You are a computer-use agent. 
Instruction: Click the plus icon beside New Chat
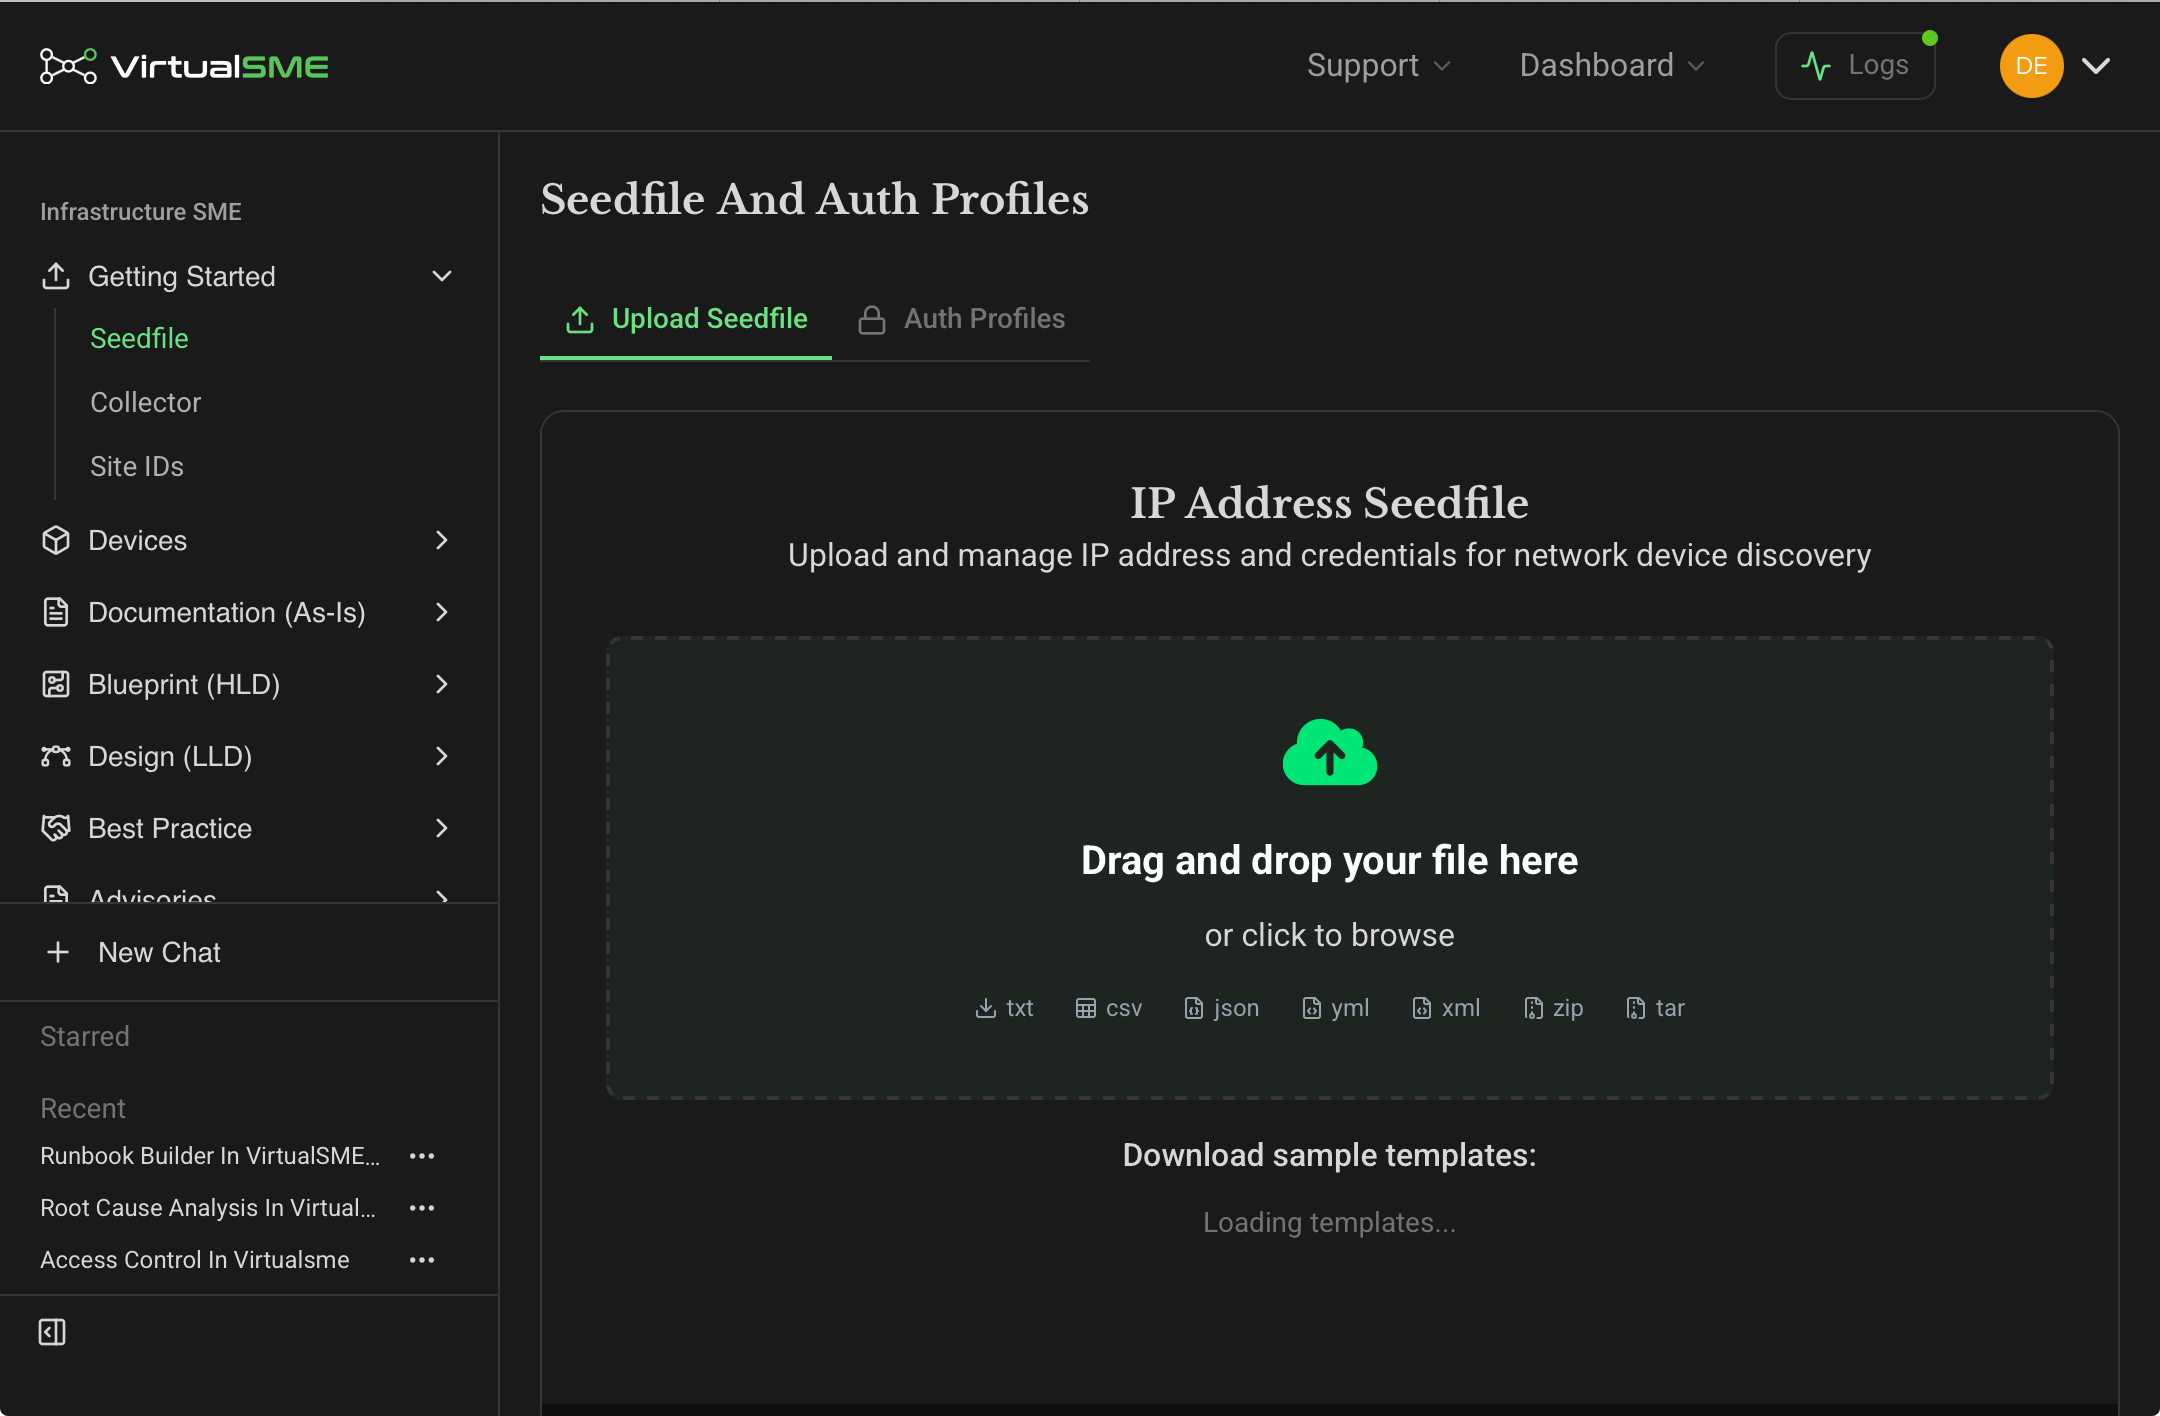click(58, 952)
